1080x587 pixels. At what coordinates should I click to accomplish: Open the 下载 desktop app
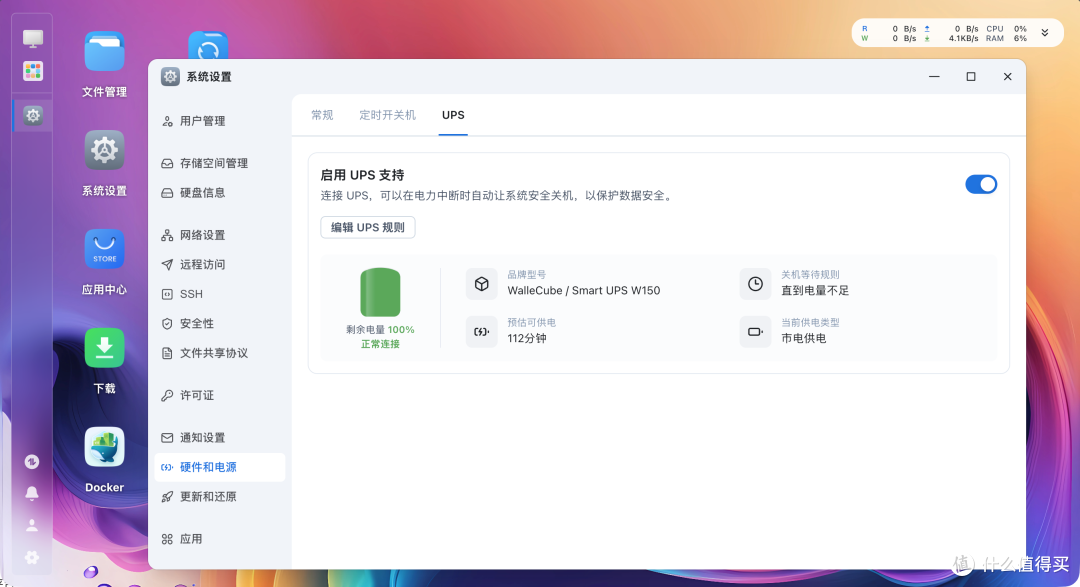click(105, 348)
